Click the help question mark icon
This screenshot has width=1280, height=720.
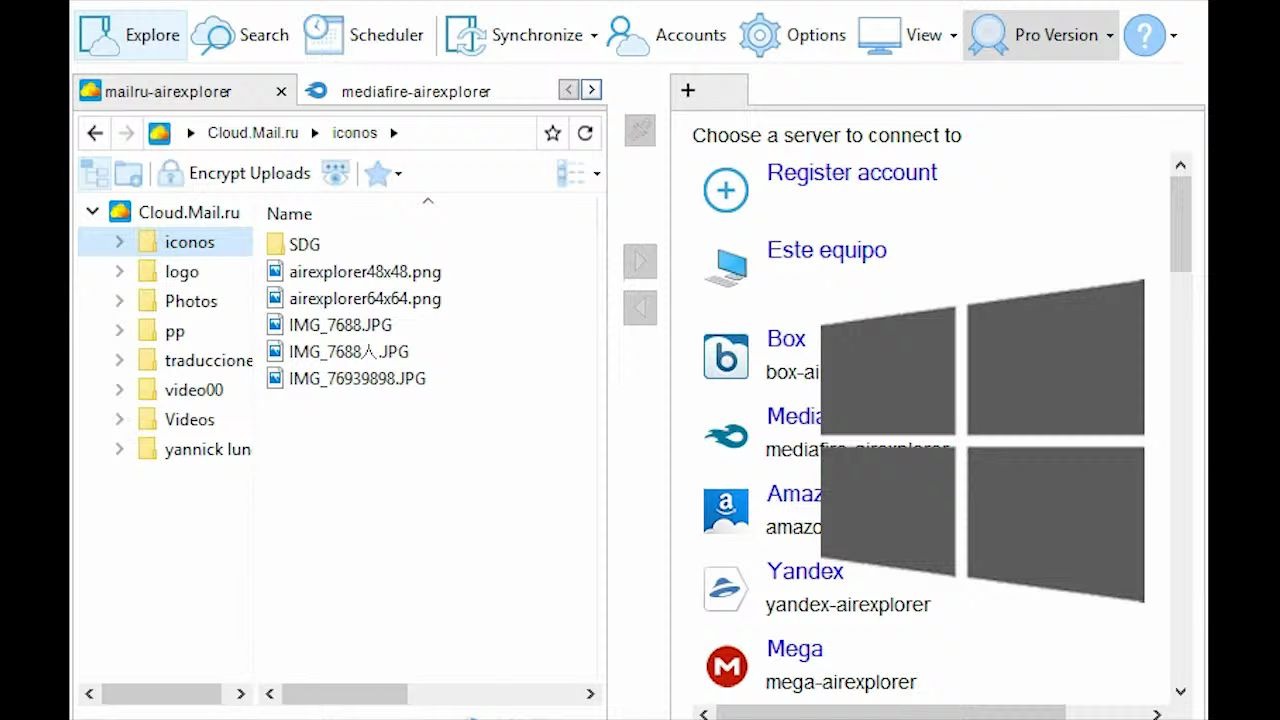1144,36
